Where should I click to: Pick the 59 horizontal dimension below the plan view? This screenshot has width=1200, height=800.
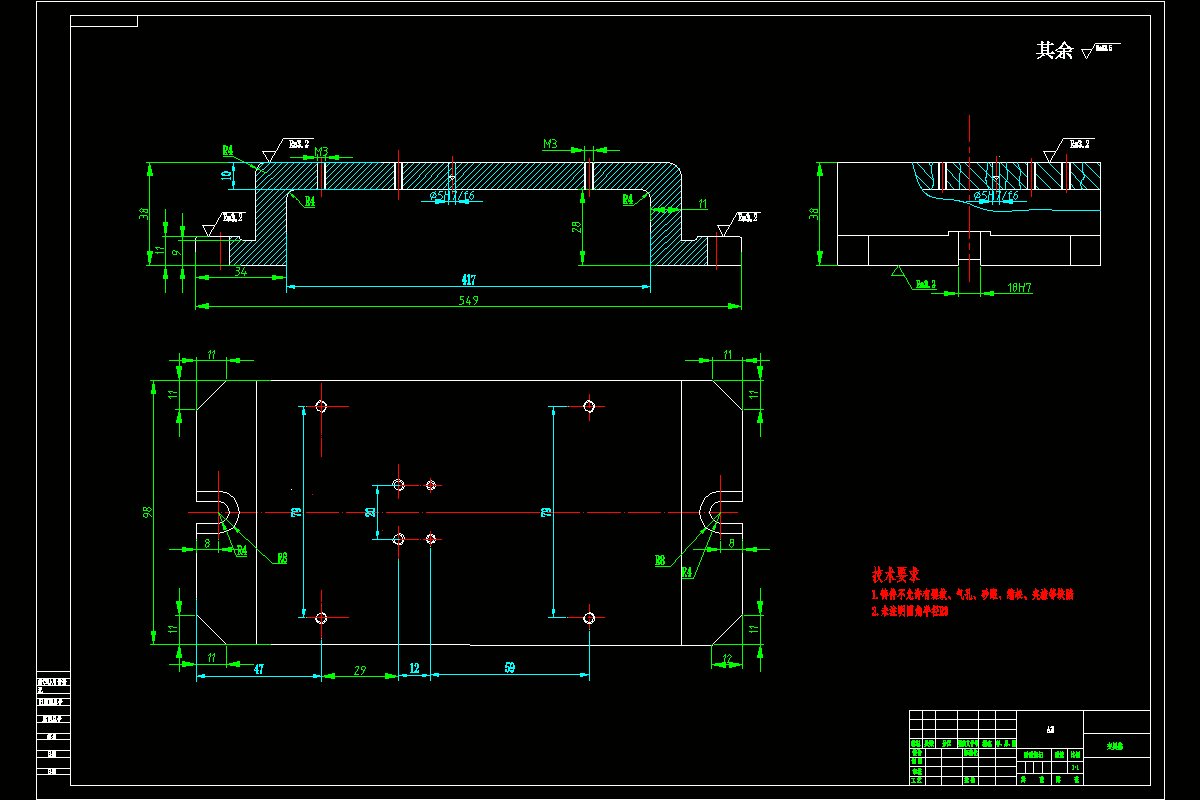(x=509, y=667)
